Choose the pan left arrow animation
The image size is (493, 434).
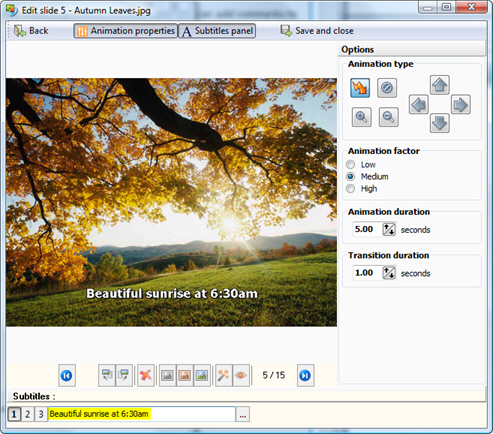coord(419,105)
